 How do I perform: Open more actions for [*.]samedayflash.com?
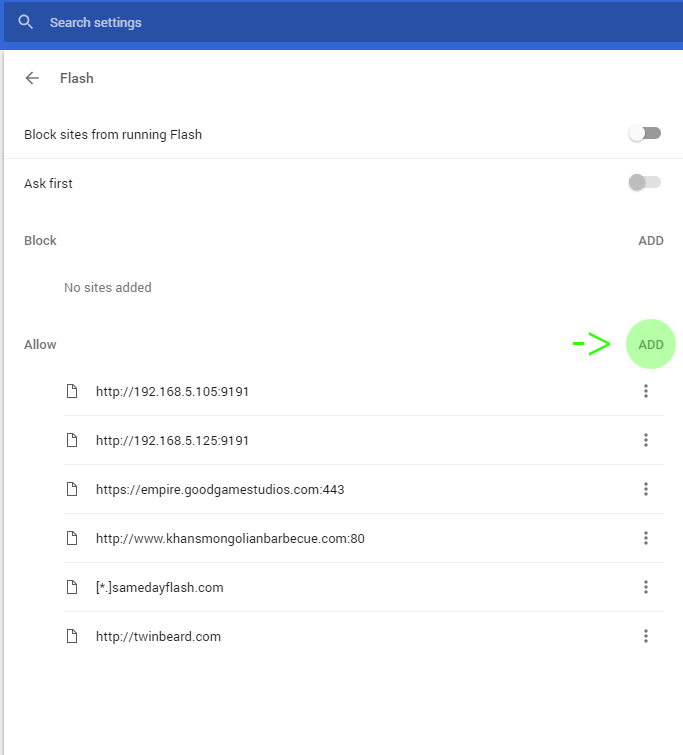[x=646, y=587]
